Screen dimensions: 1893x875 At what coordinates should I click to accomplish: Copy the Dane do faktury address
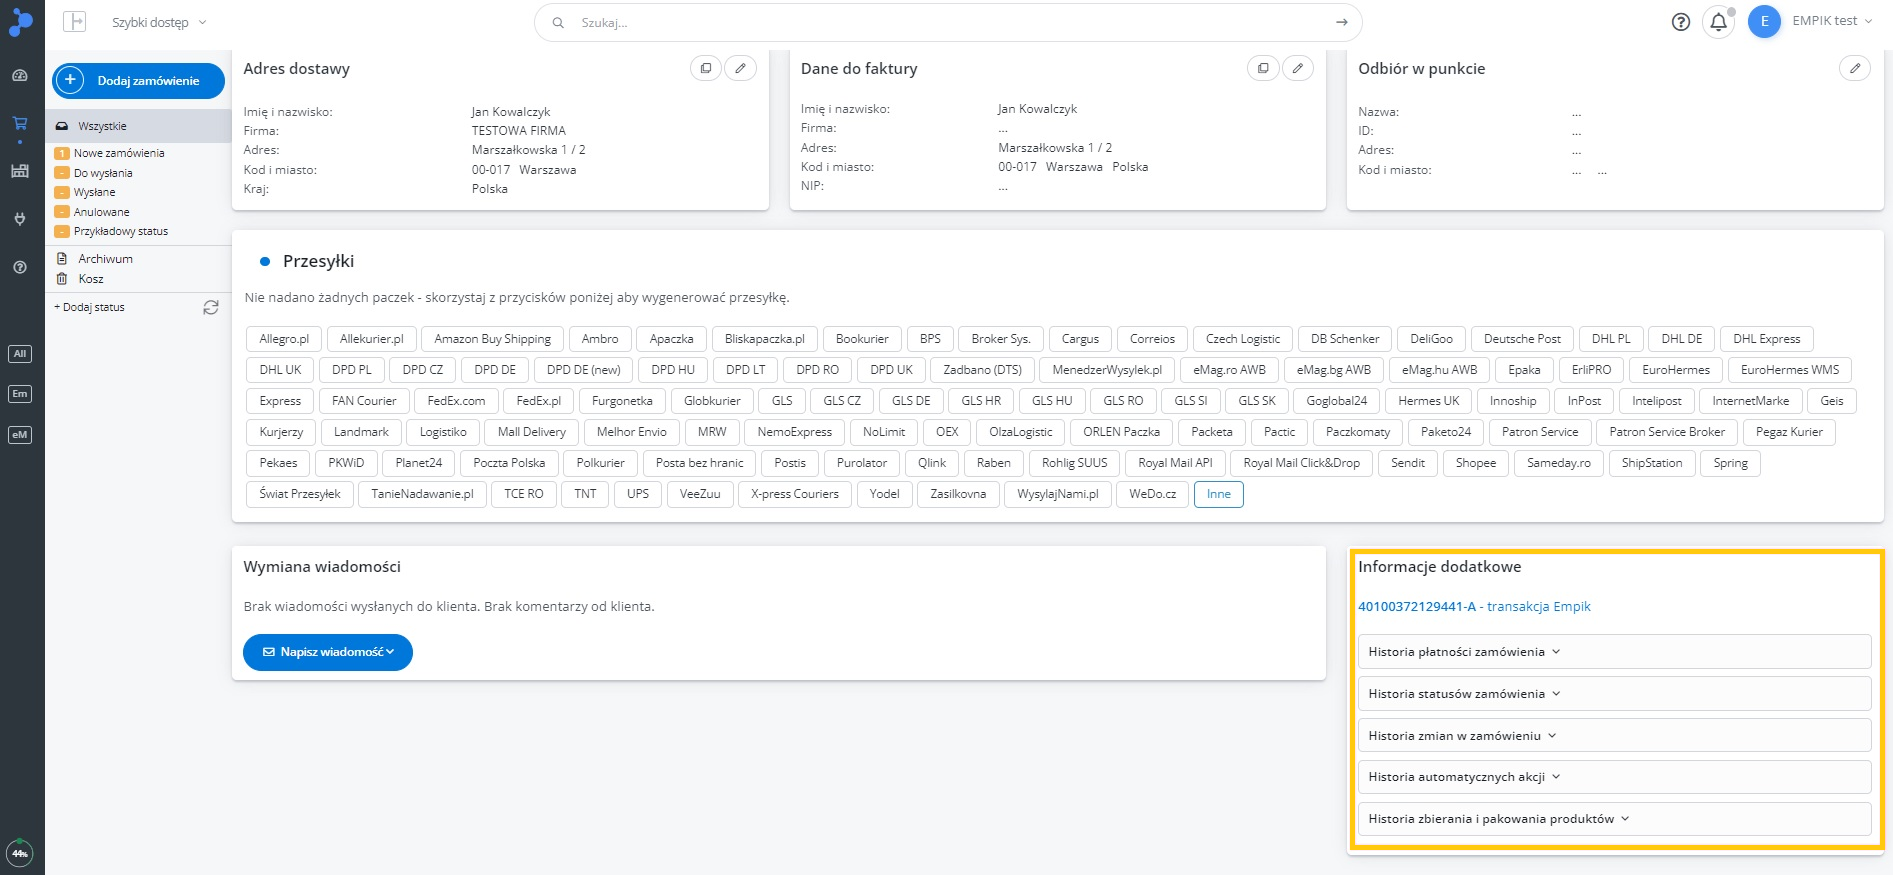coord(1263,68)
